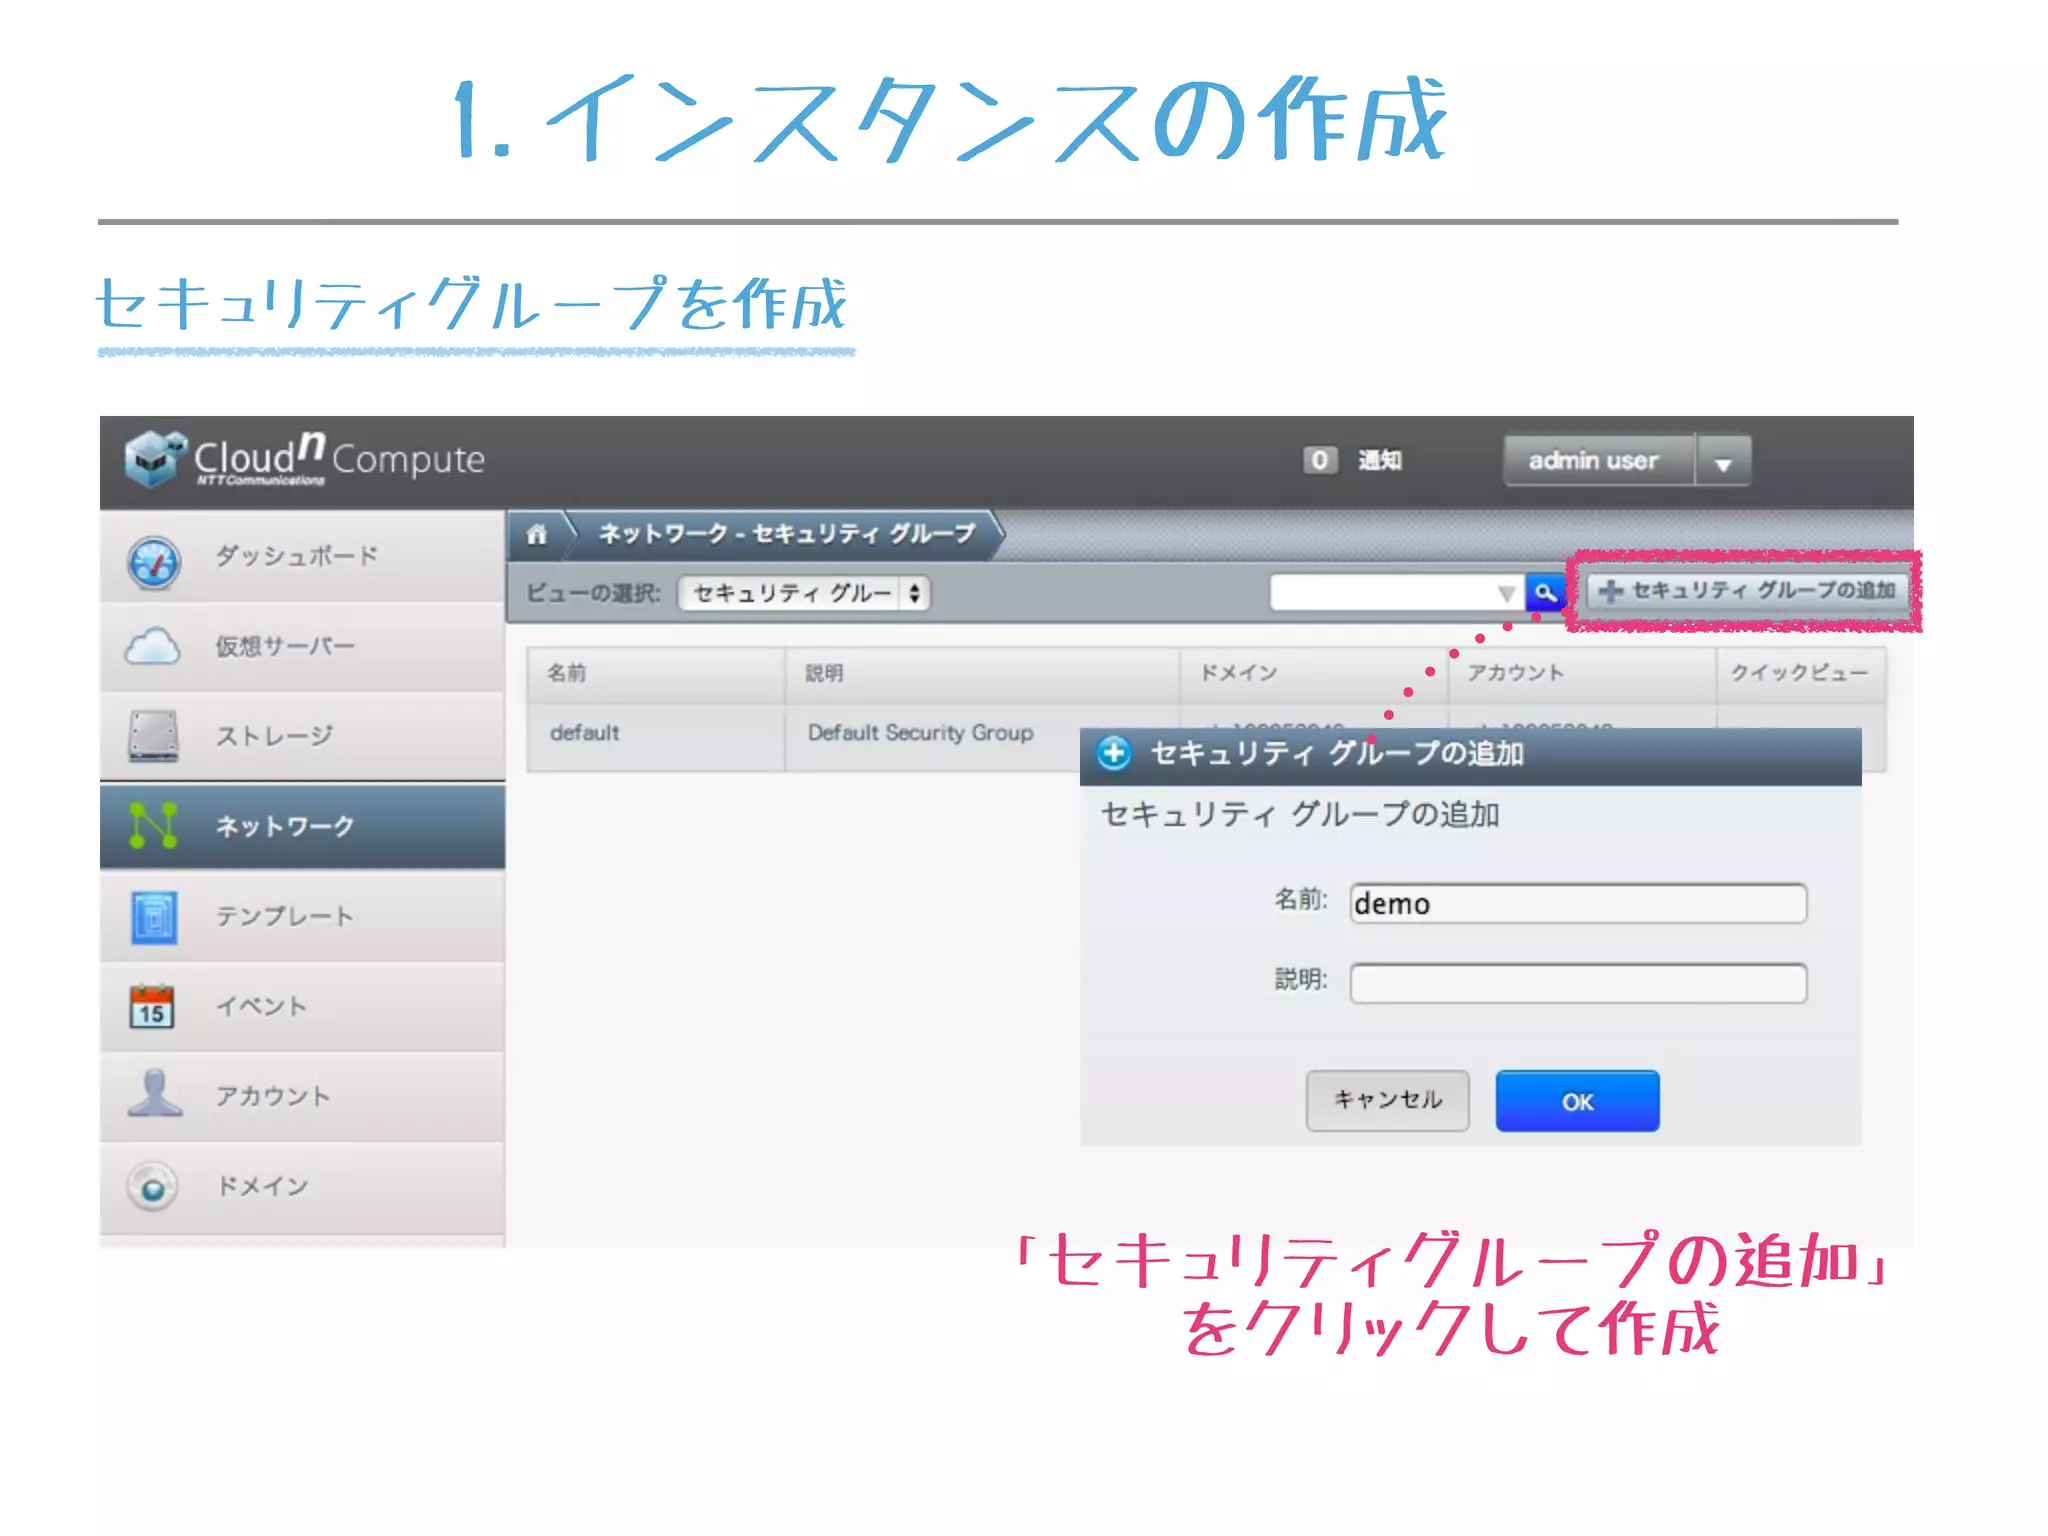Expand the search filter triangle

(1506, 593)
